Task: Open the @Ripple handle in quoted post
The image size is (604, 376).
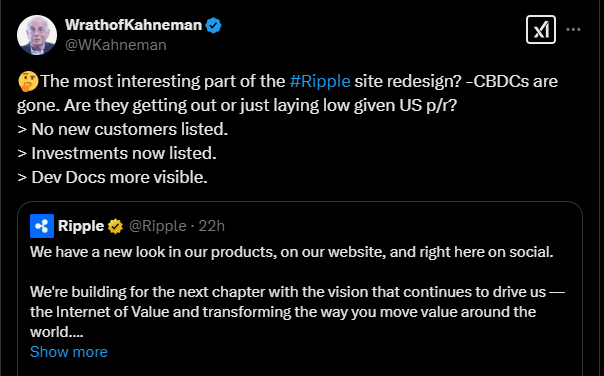Action: coord(158,226)
